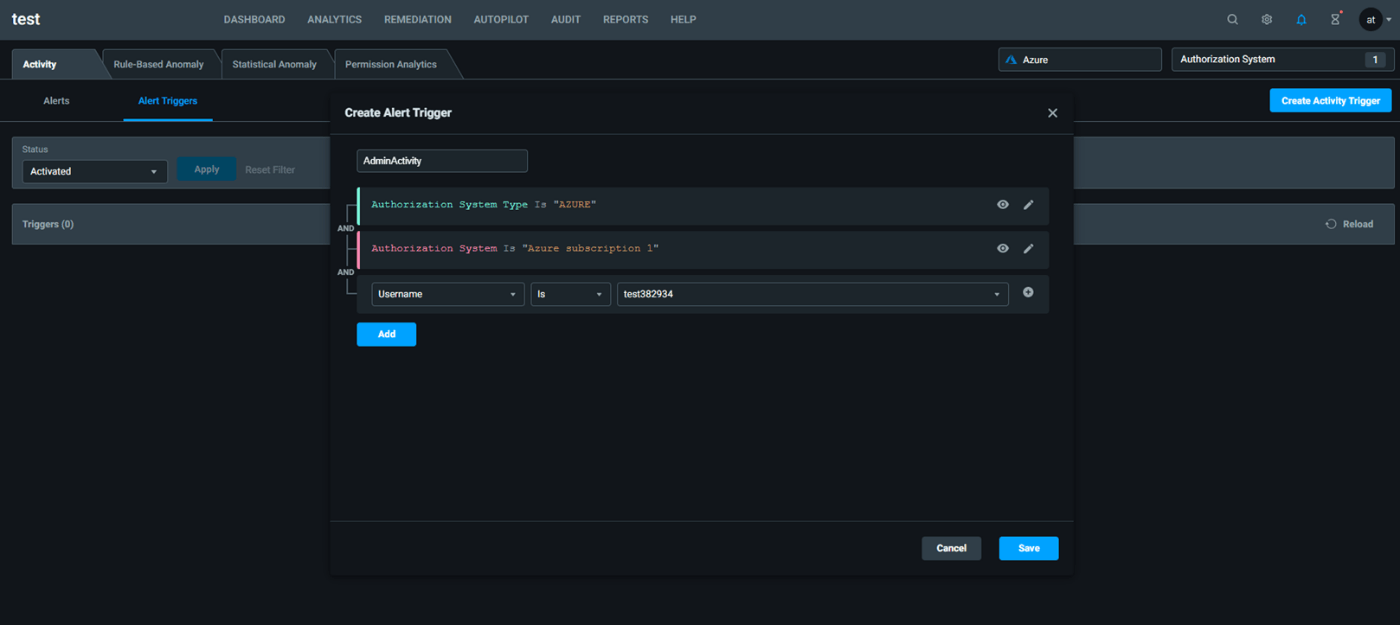This screenshot has width=1400, height=625.
Task: Add a condition with the plus icon
Action: pos(1028,293)
